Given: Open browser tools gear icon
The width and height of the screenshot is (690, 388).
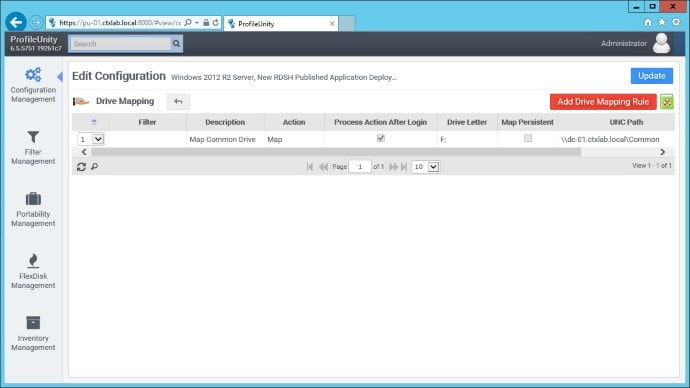Looking at the screenshot, I should (x=676, y=22).
